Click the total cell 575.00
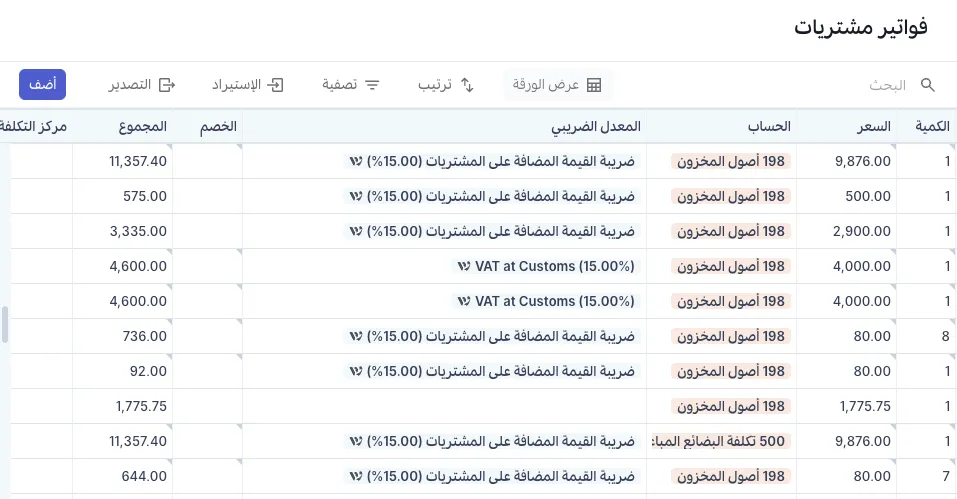Viewport: 957px width, 499px height. (x=123, y=196)
